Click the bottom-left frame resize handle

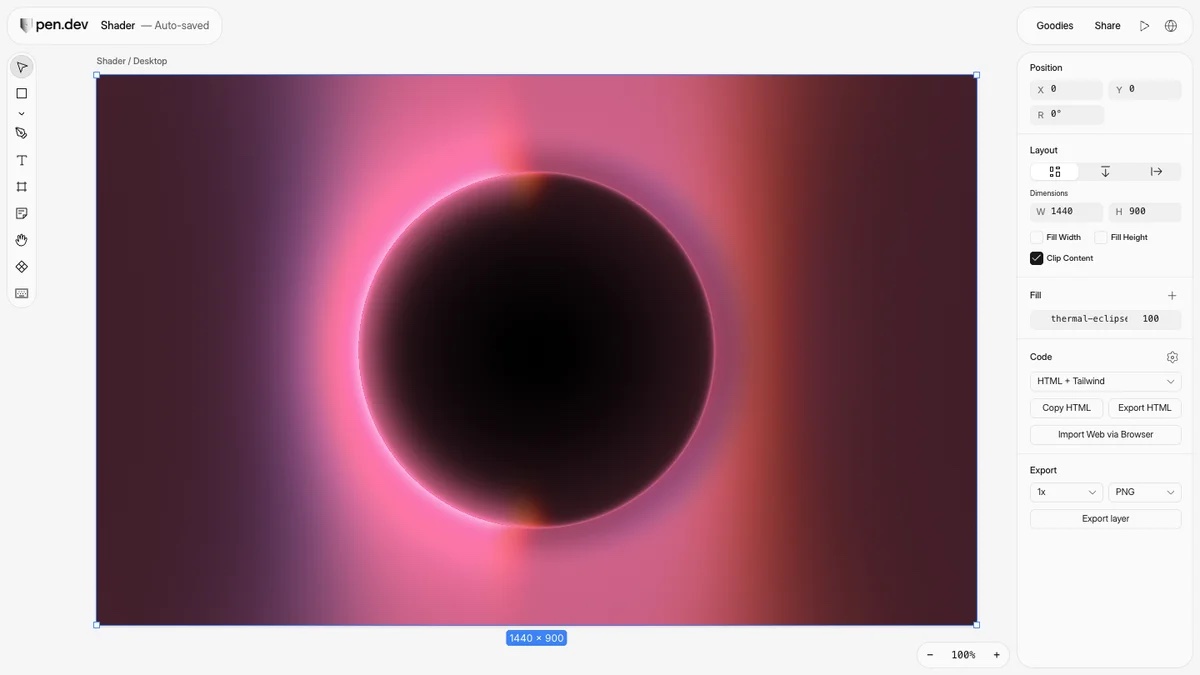pyautogui.click(x=97, y=625)
